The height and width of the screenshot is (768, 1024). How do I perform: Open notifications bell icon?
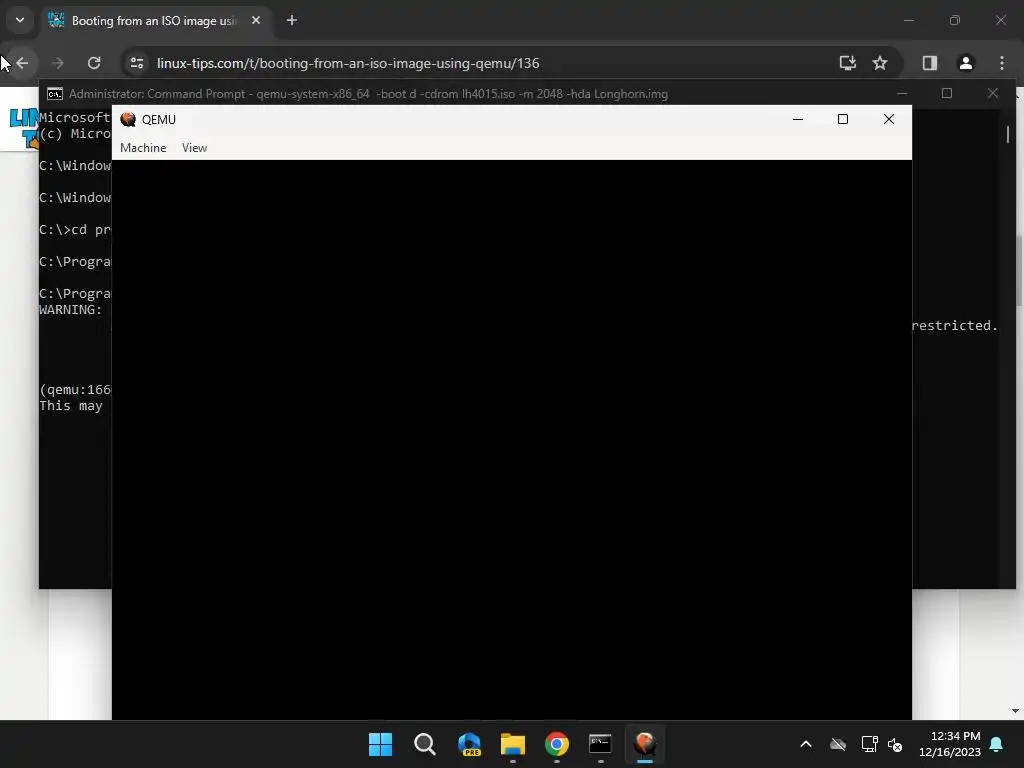[997, 744]
